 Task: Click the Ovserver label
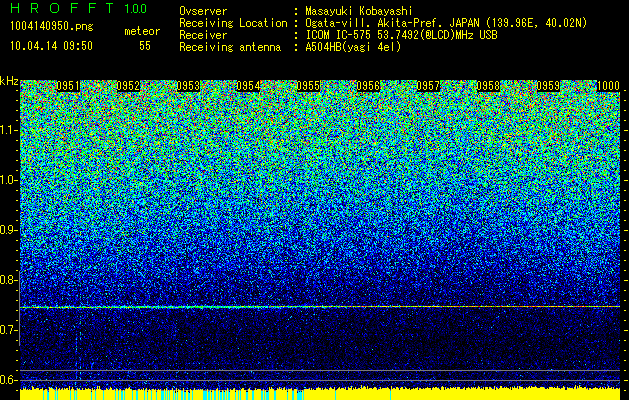coord(203,11)
